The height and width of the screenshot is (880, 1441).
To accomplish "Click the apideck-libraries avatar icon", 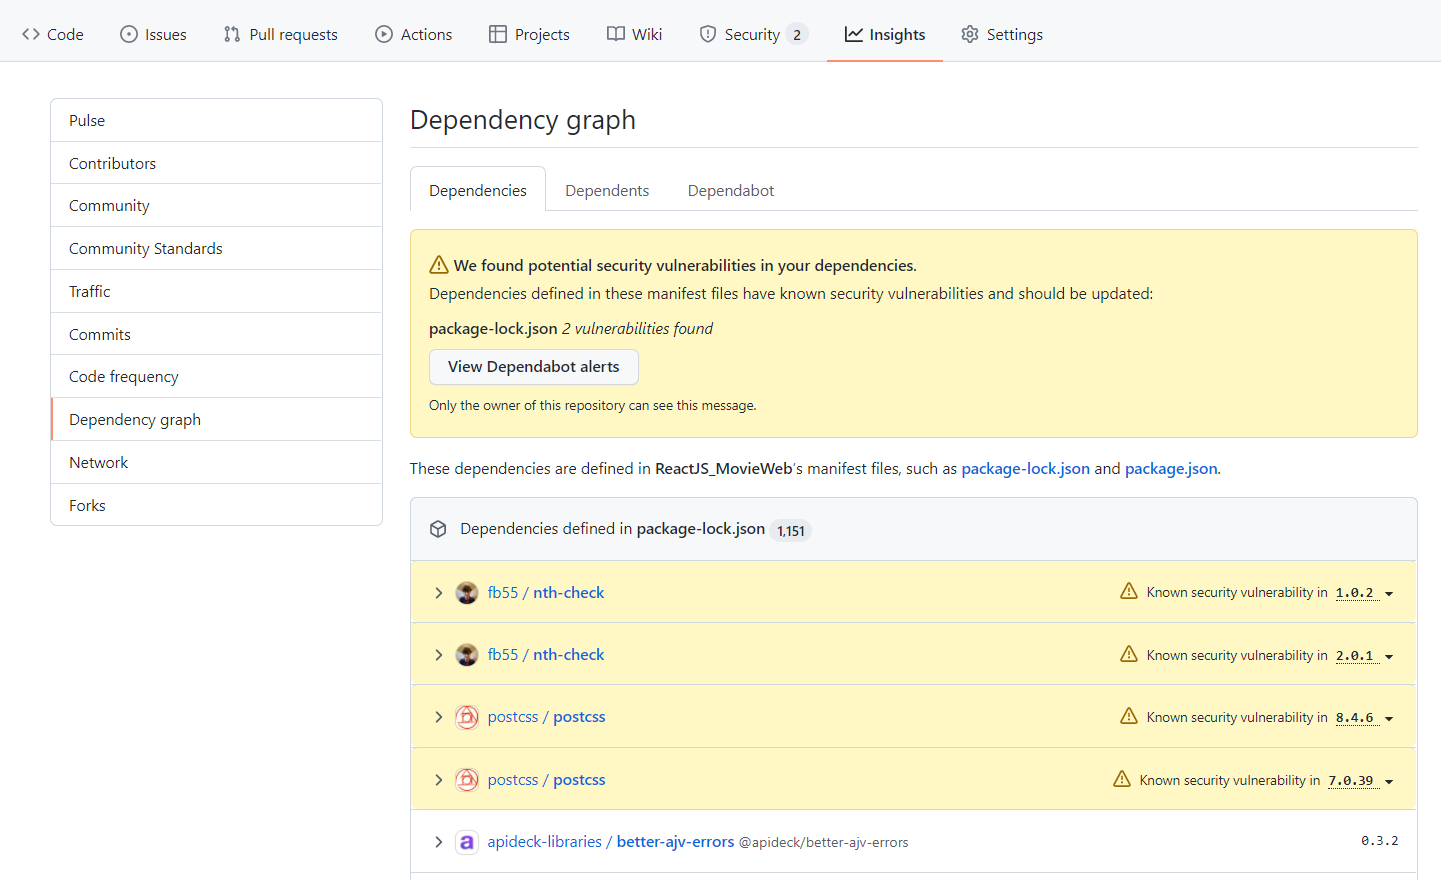I will tap(467, 842).
